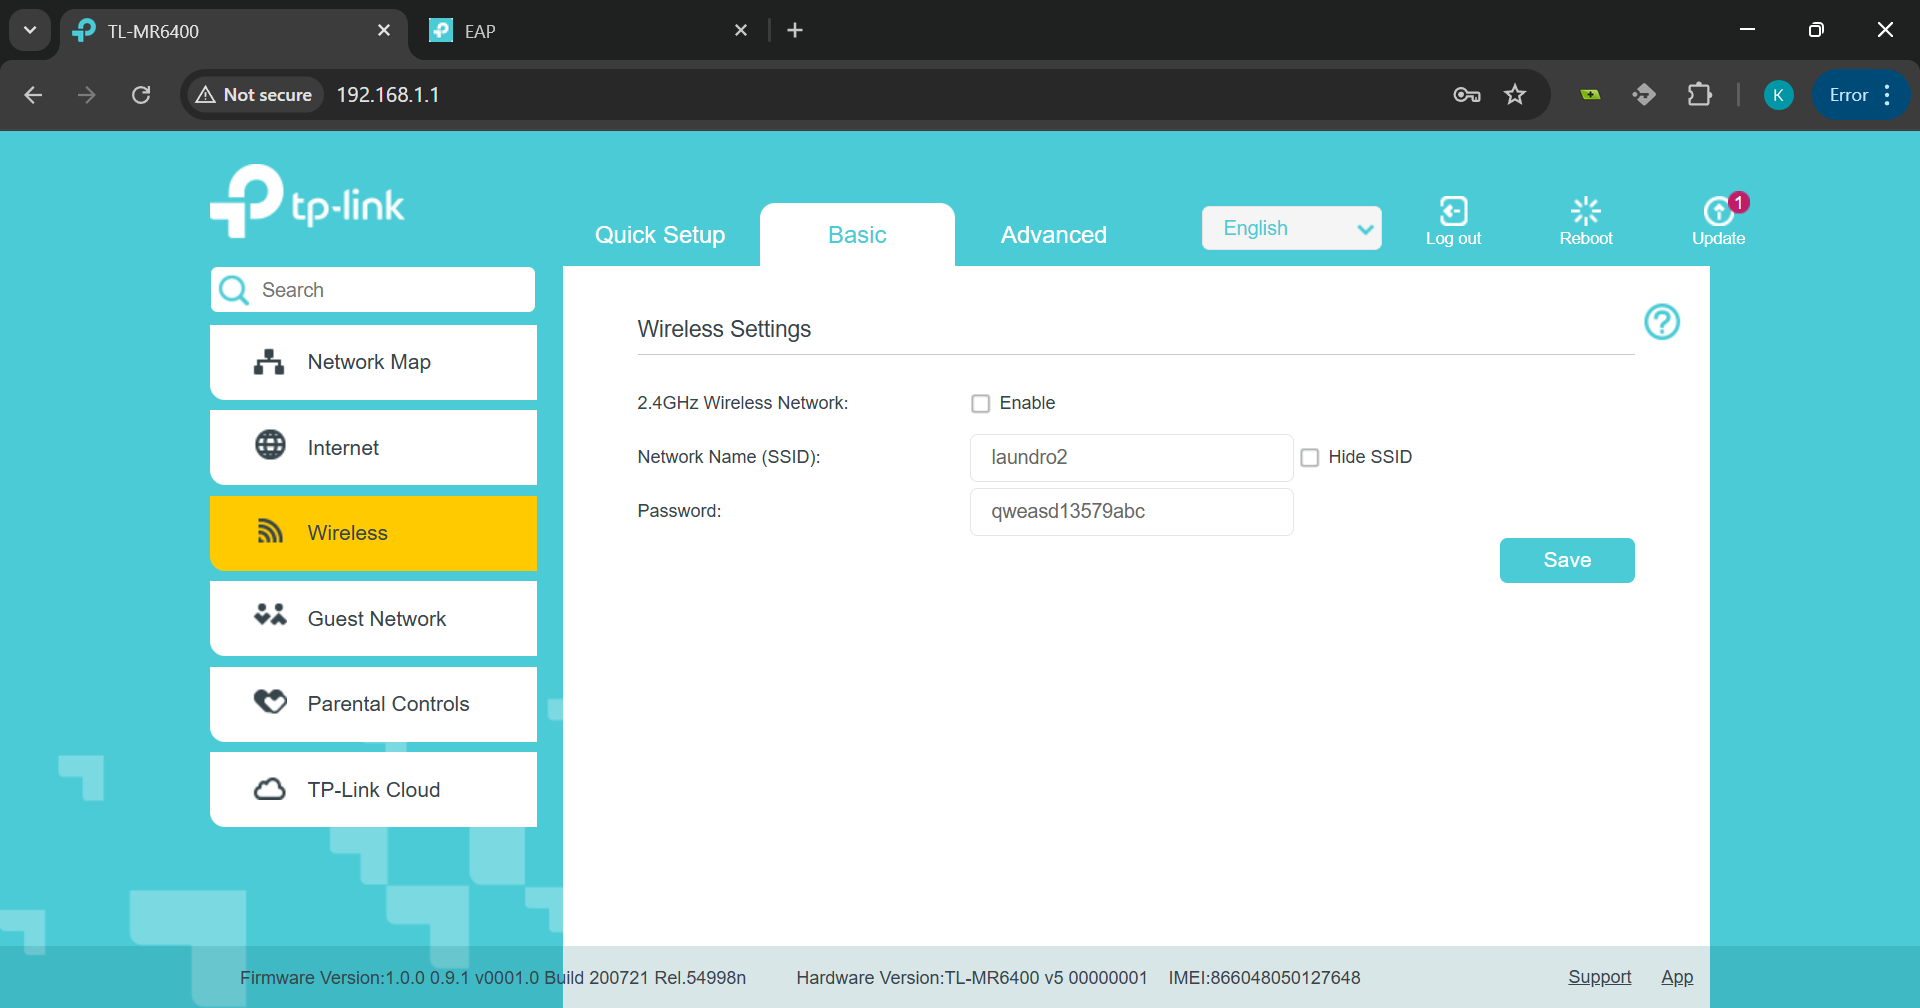Click the Not secure warning chip
Screen dimensions: 1920x1008
click(254, 95)
